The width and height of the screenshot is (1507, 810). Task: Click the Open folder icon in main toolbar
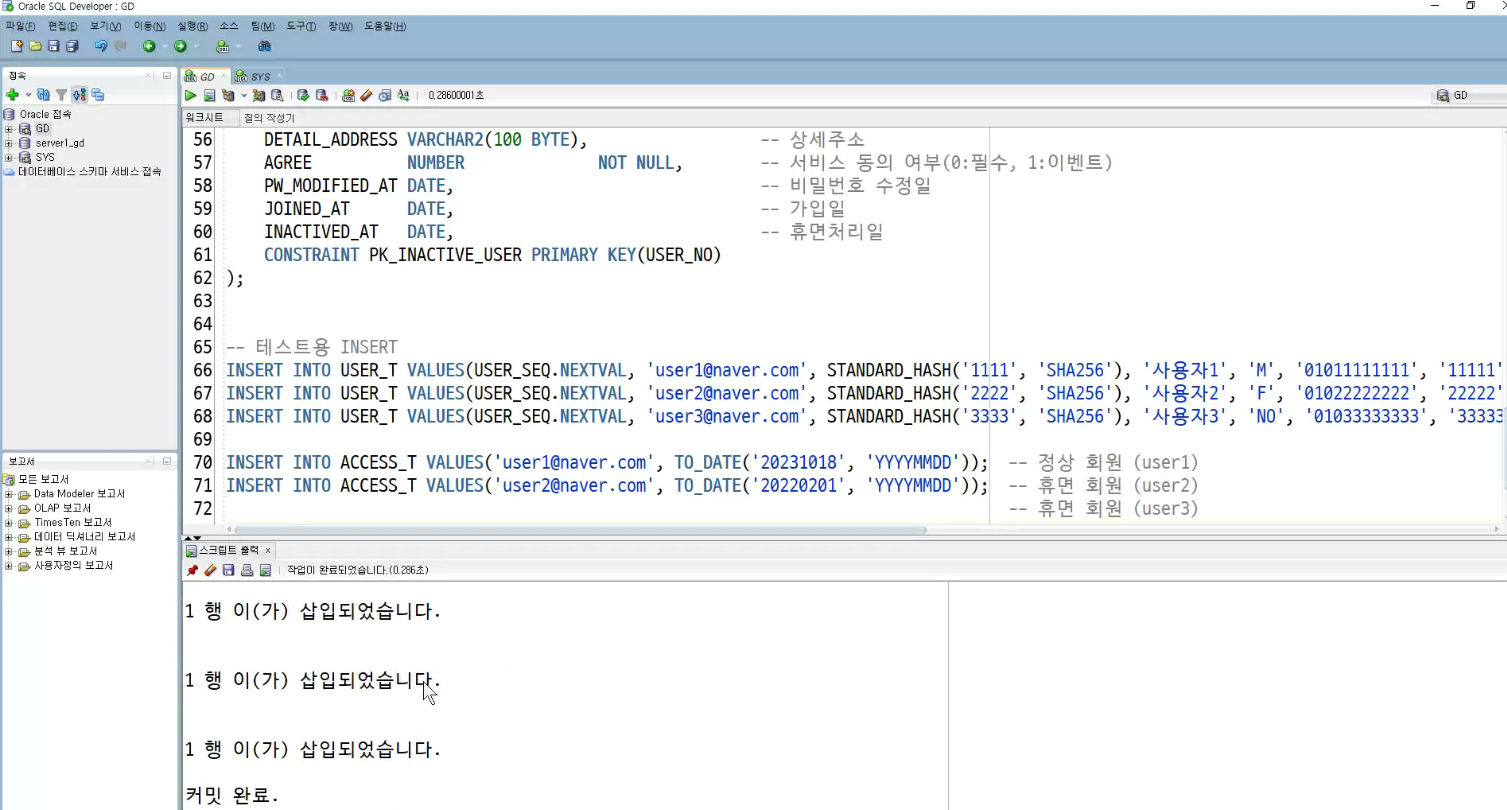pos(36,46)
